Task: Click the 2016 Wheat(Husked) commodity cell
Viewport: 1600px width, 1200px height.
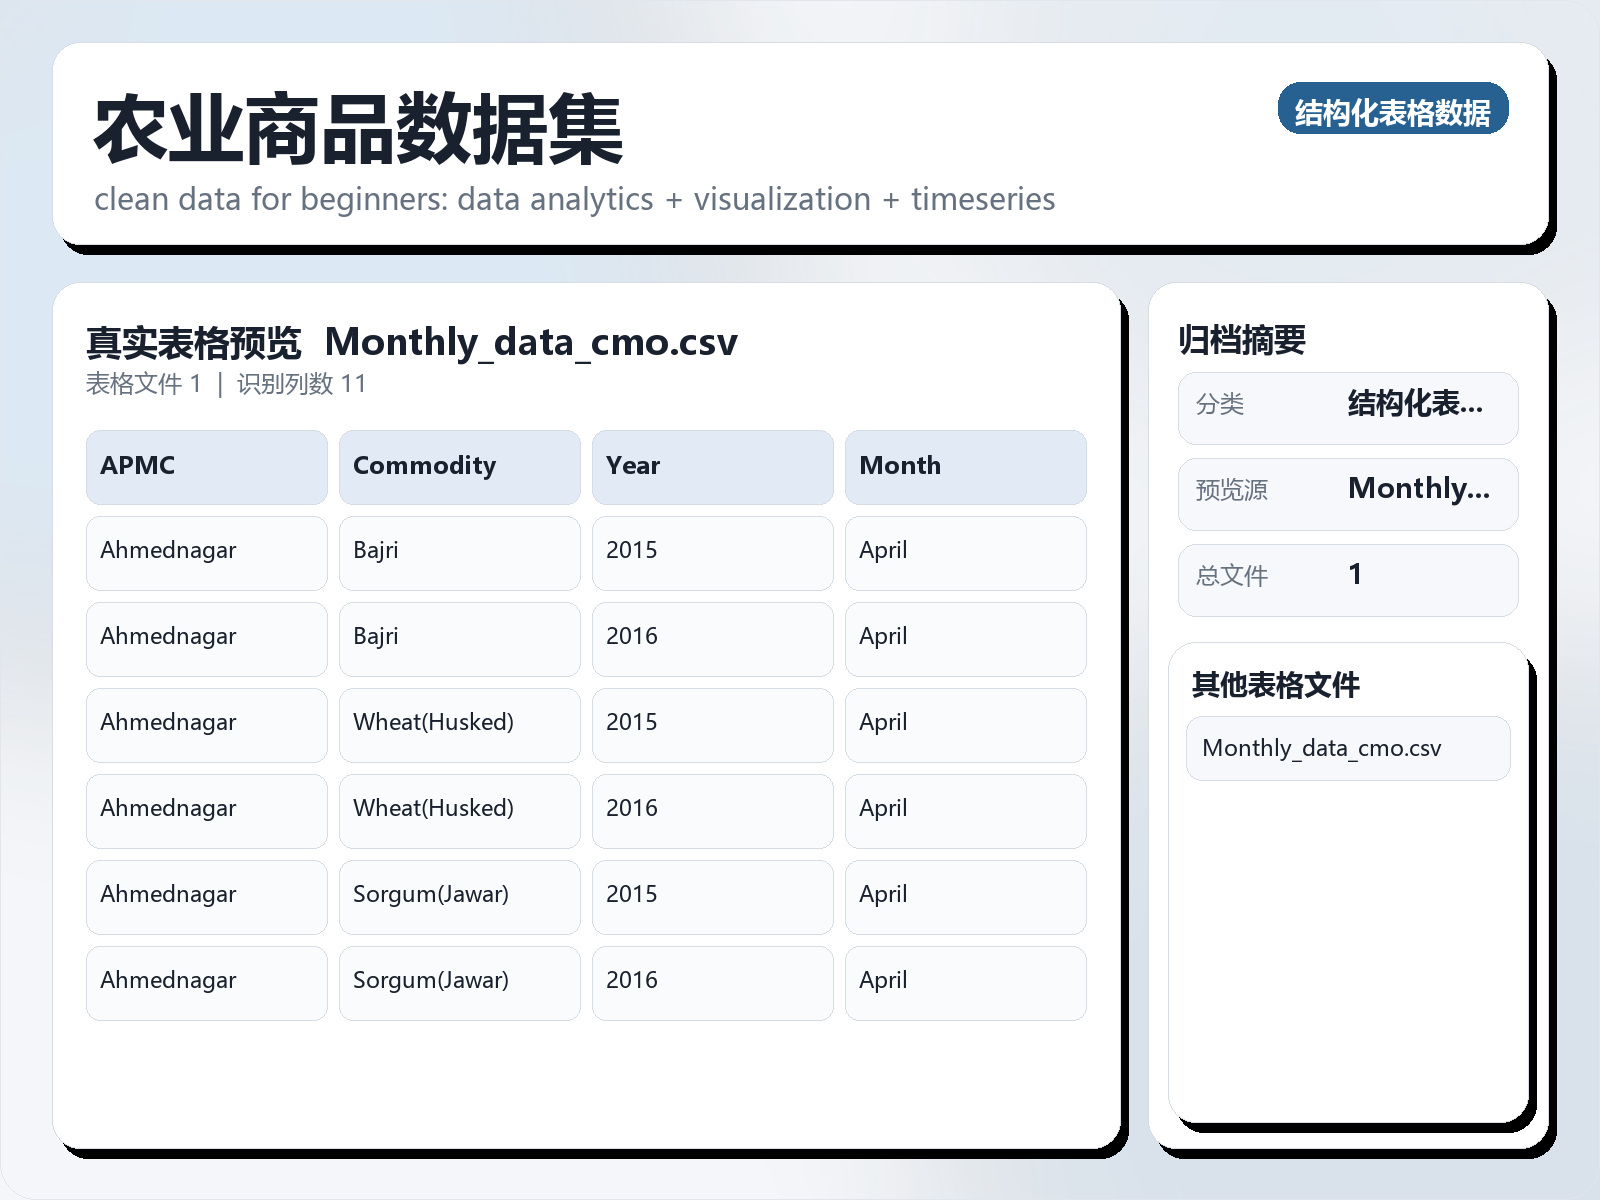Action: [x=459, y=811]
